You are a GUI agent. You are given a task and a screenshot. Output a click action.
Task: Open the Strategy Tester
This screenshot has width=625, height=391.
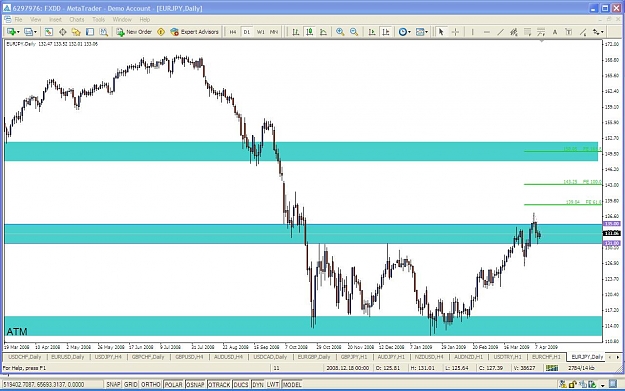pyautogui.click(x=104, y=32)
